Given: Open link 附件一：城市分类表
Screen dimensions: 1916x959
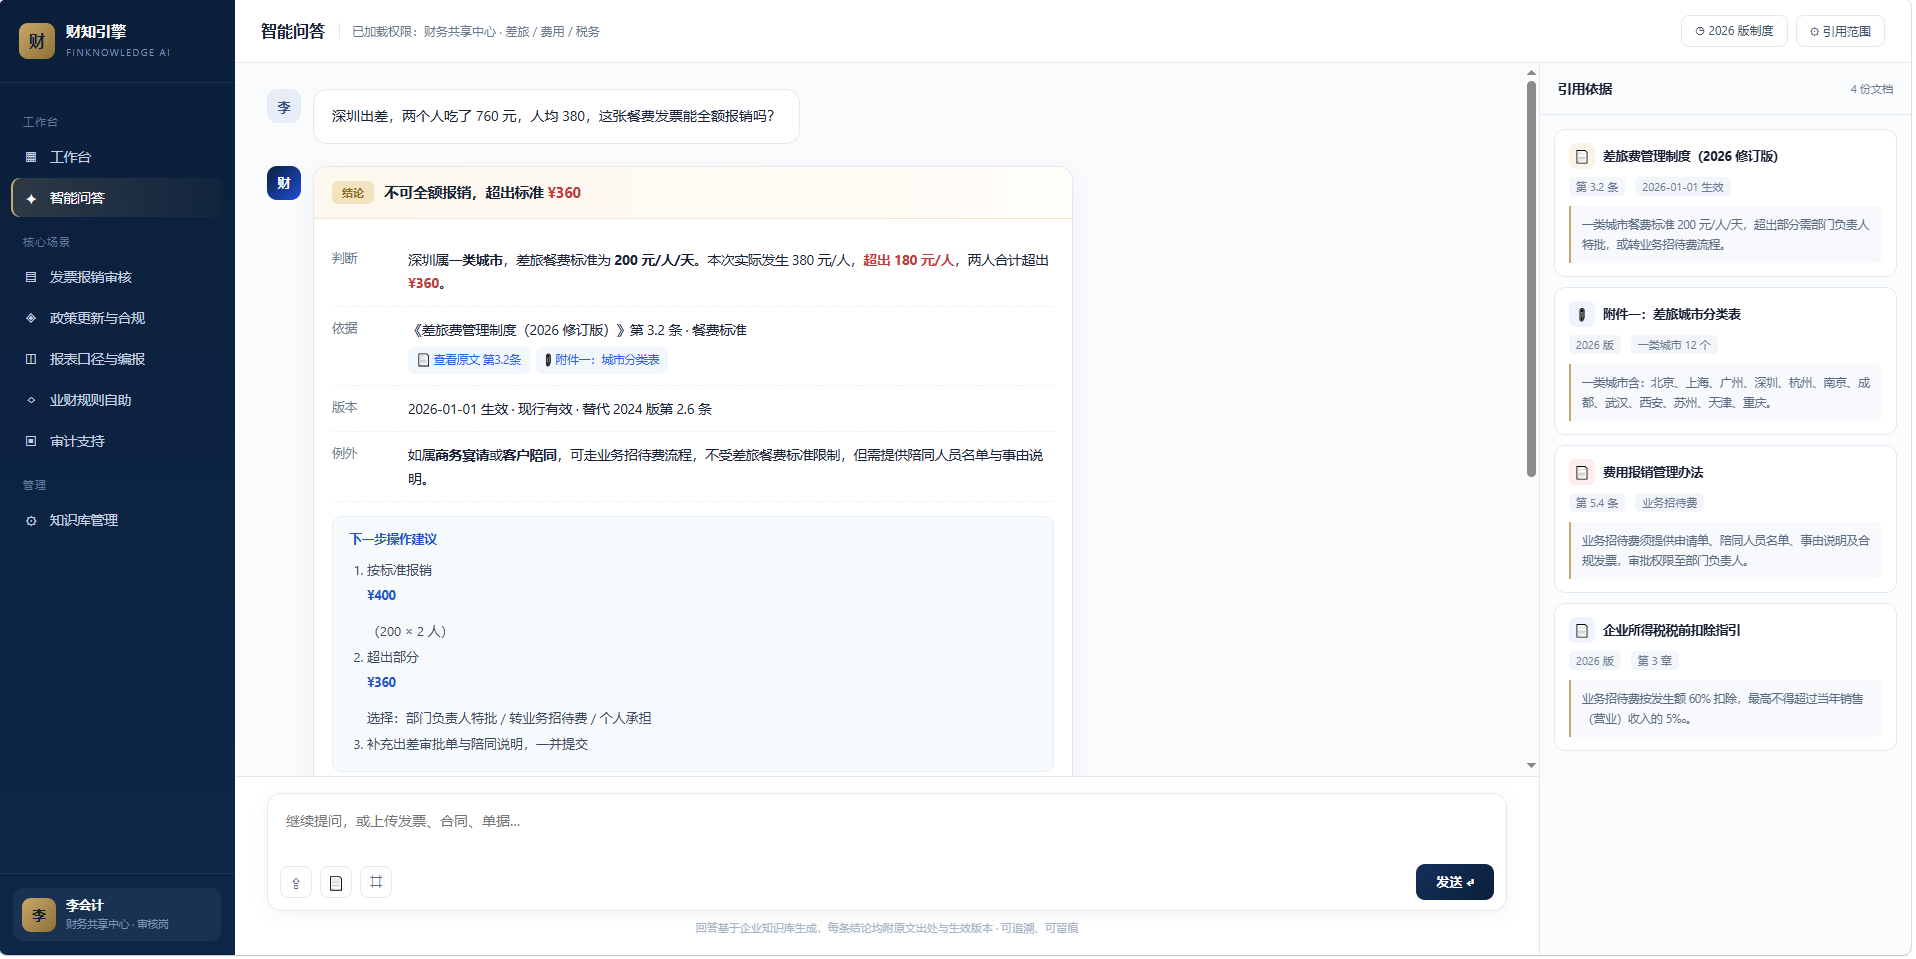Looking at the screenshot, I should click(601, 360).
